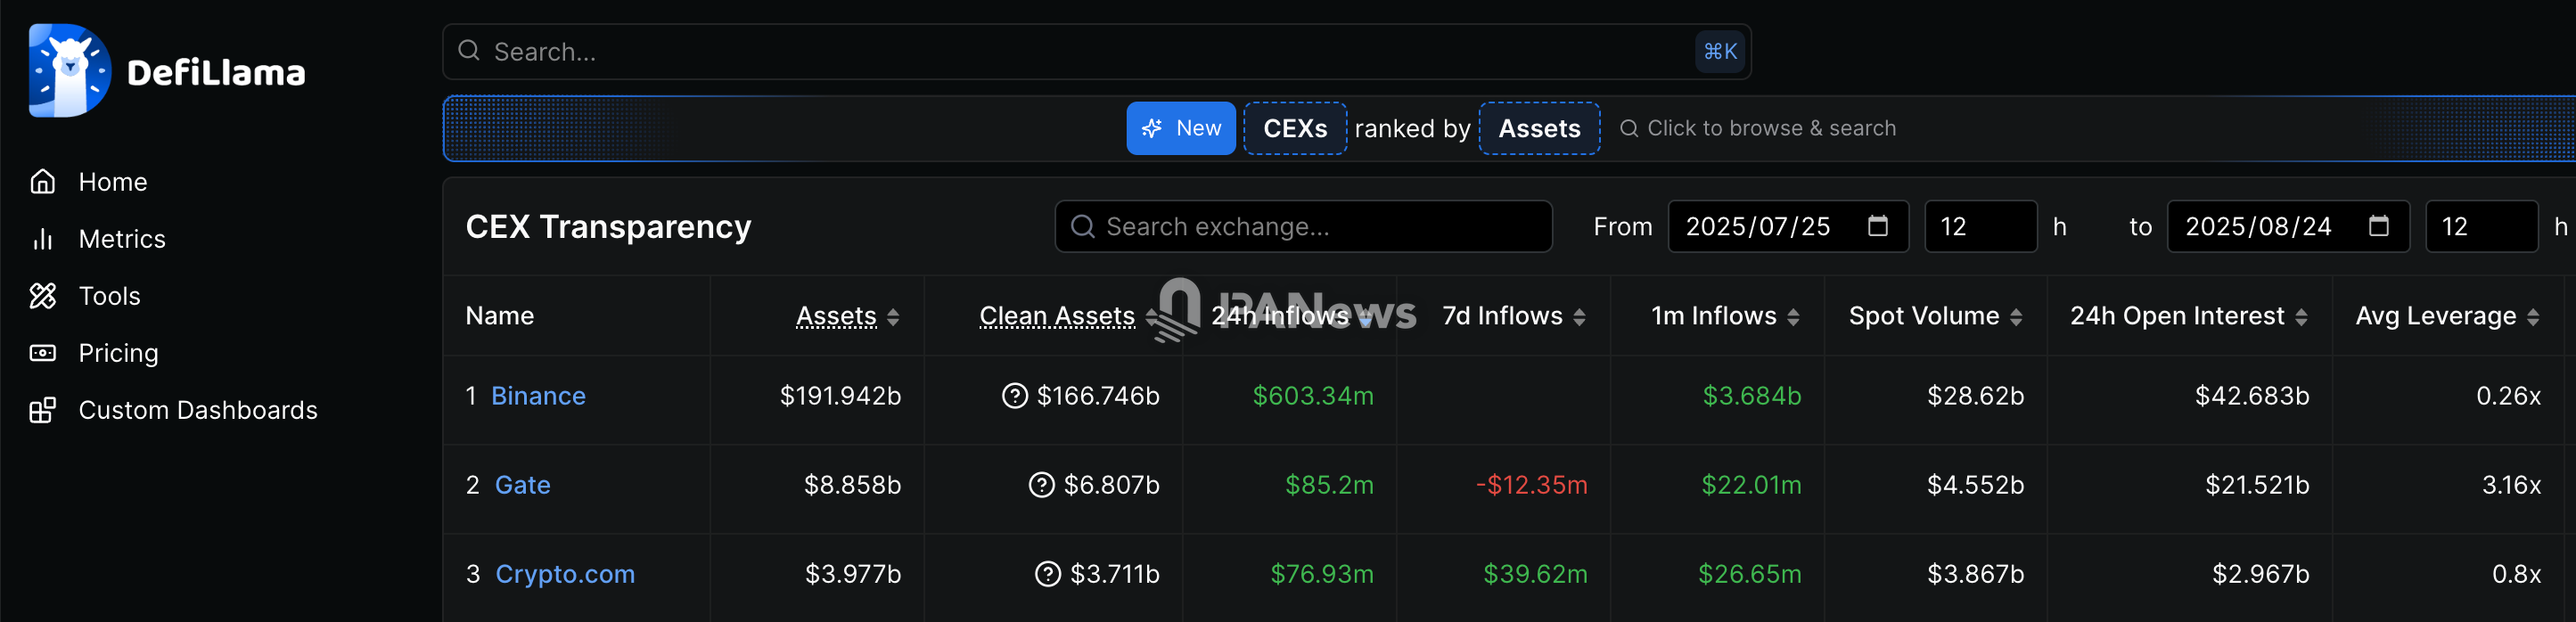
Task: Click Crypto.com avg leverage 0.8x
Action: [2516, 574]
